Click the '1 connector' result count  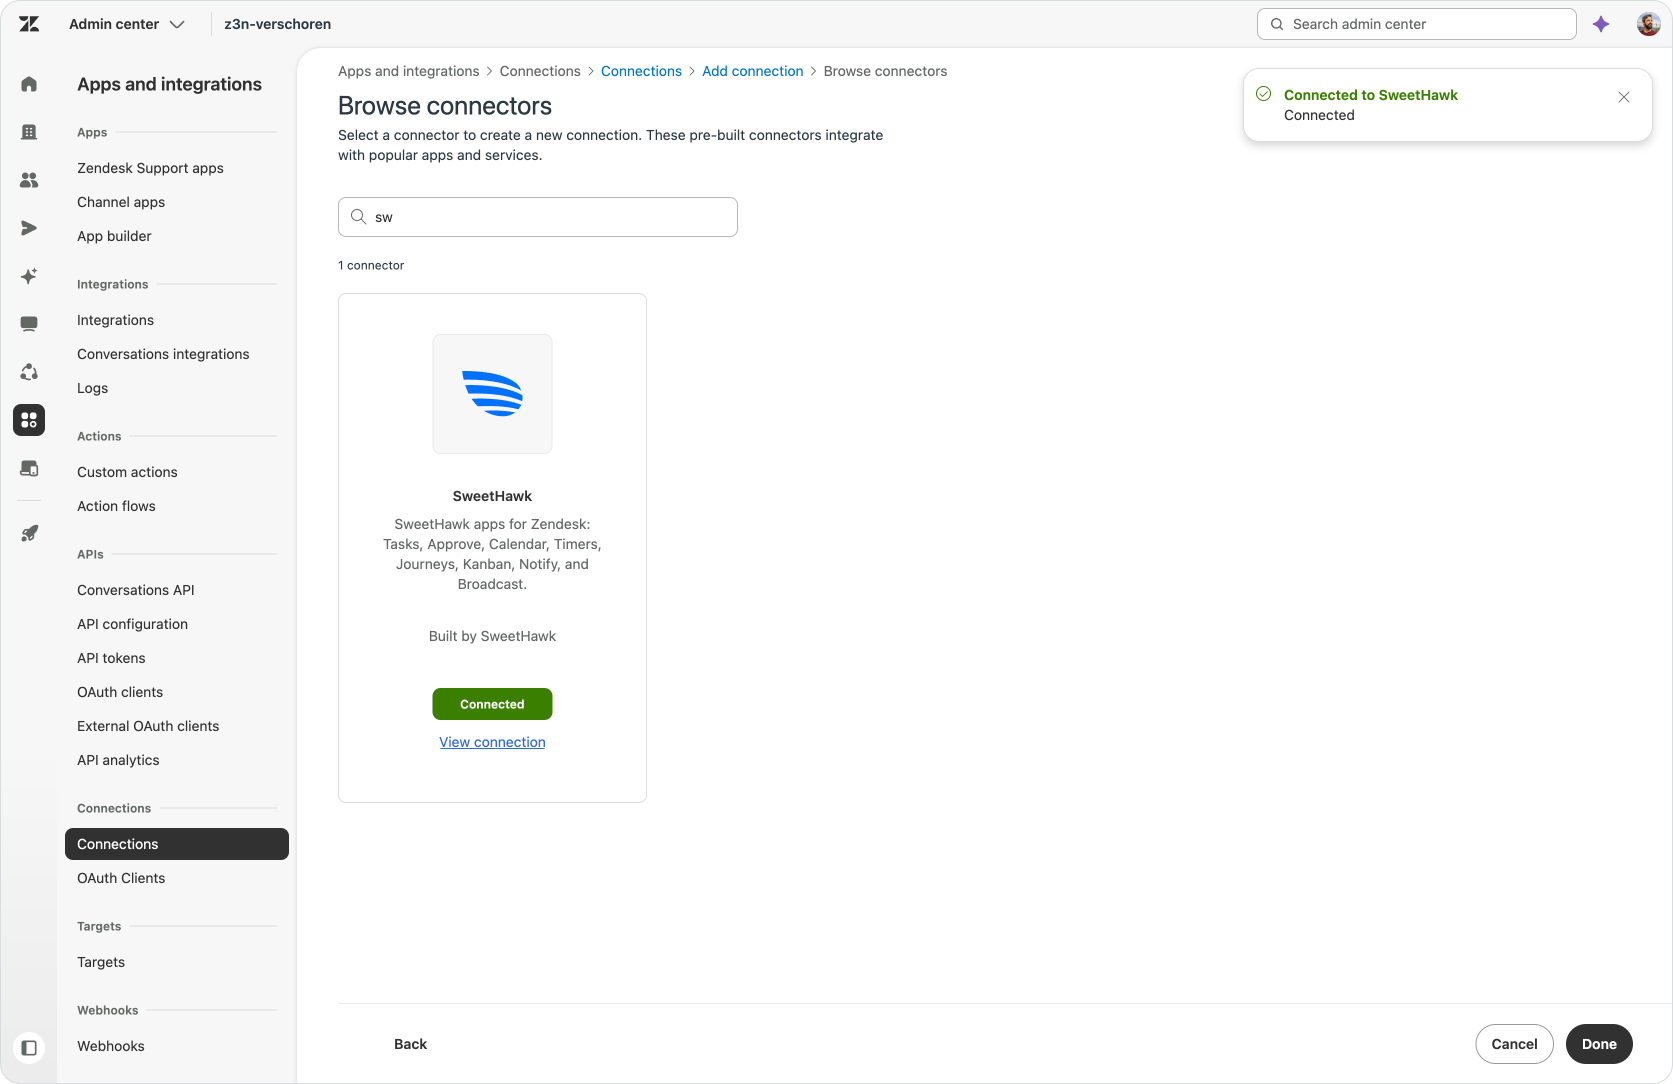tap(371, 265)
